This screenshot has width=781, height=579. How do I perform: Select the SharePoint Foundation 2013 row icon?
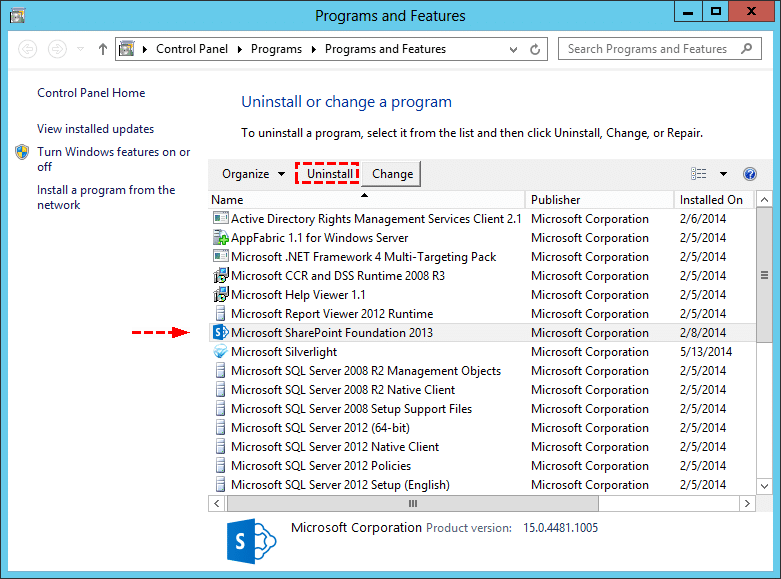pos(221,332)
